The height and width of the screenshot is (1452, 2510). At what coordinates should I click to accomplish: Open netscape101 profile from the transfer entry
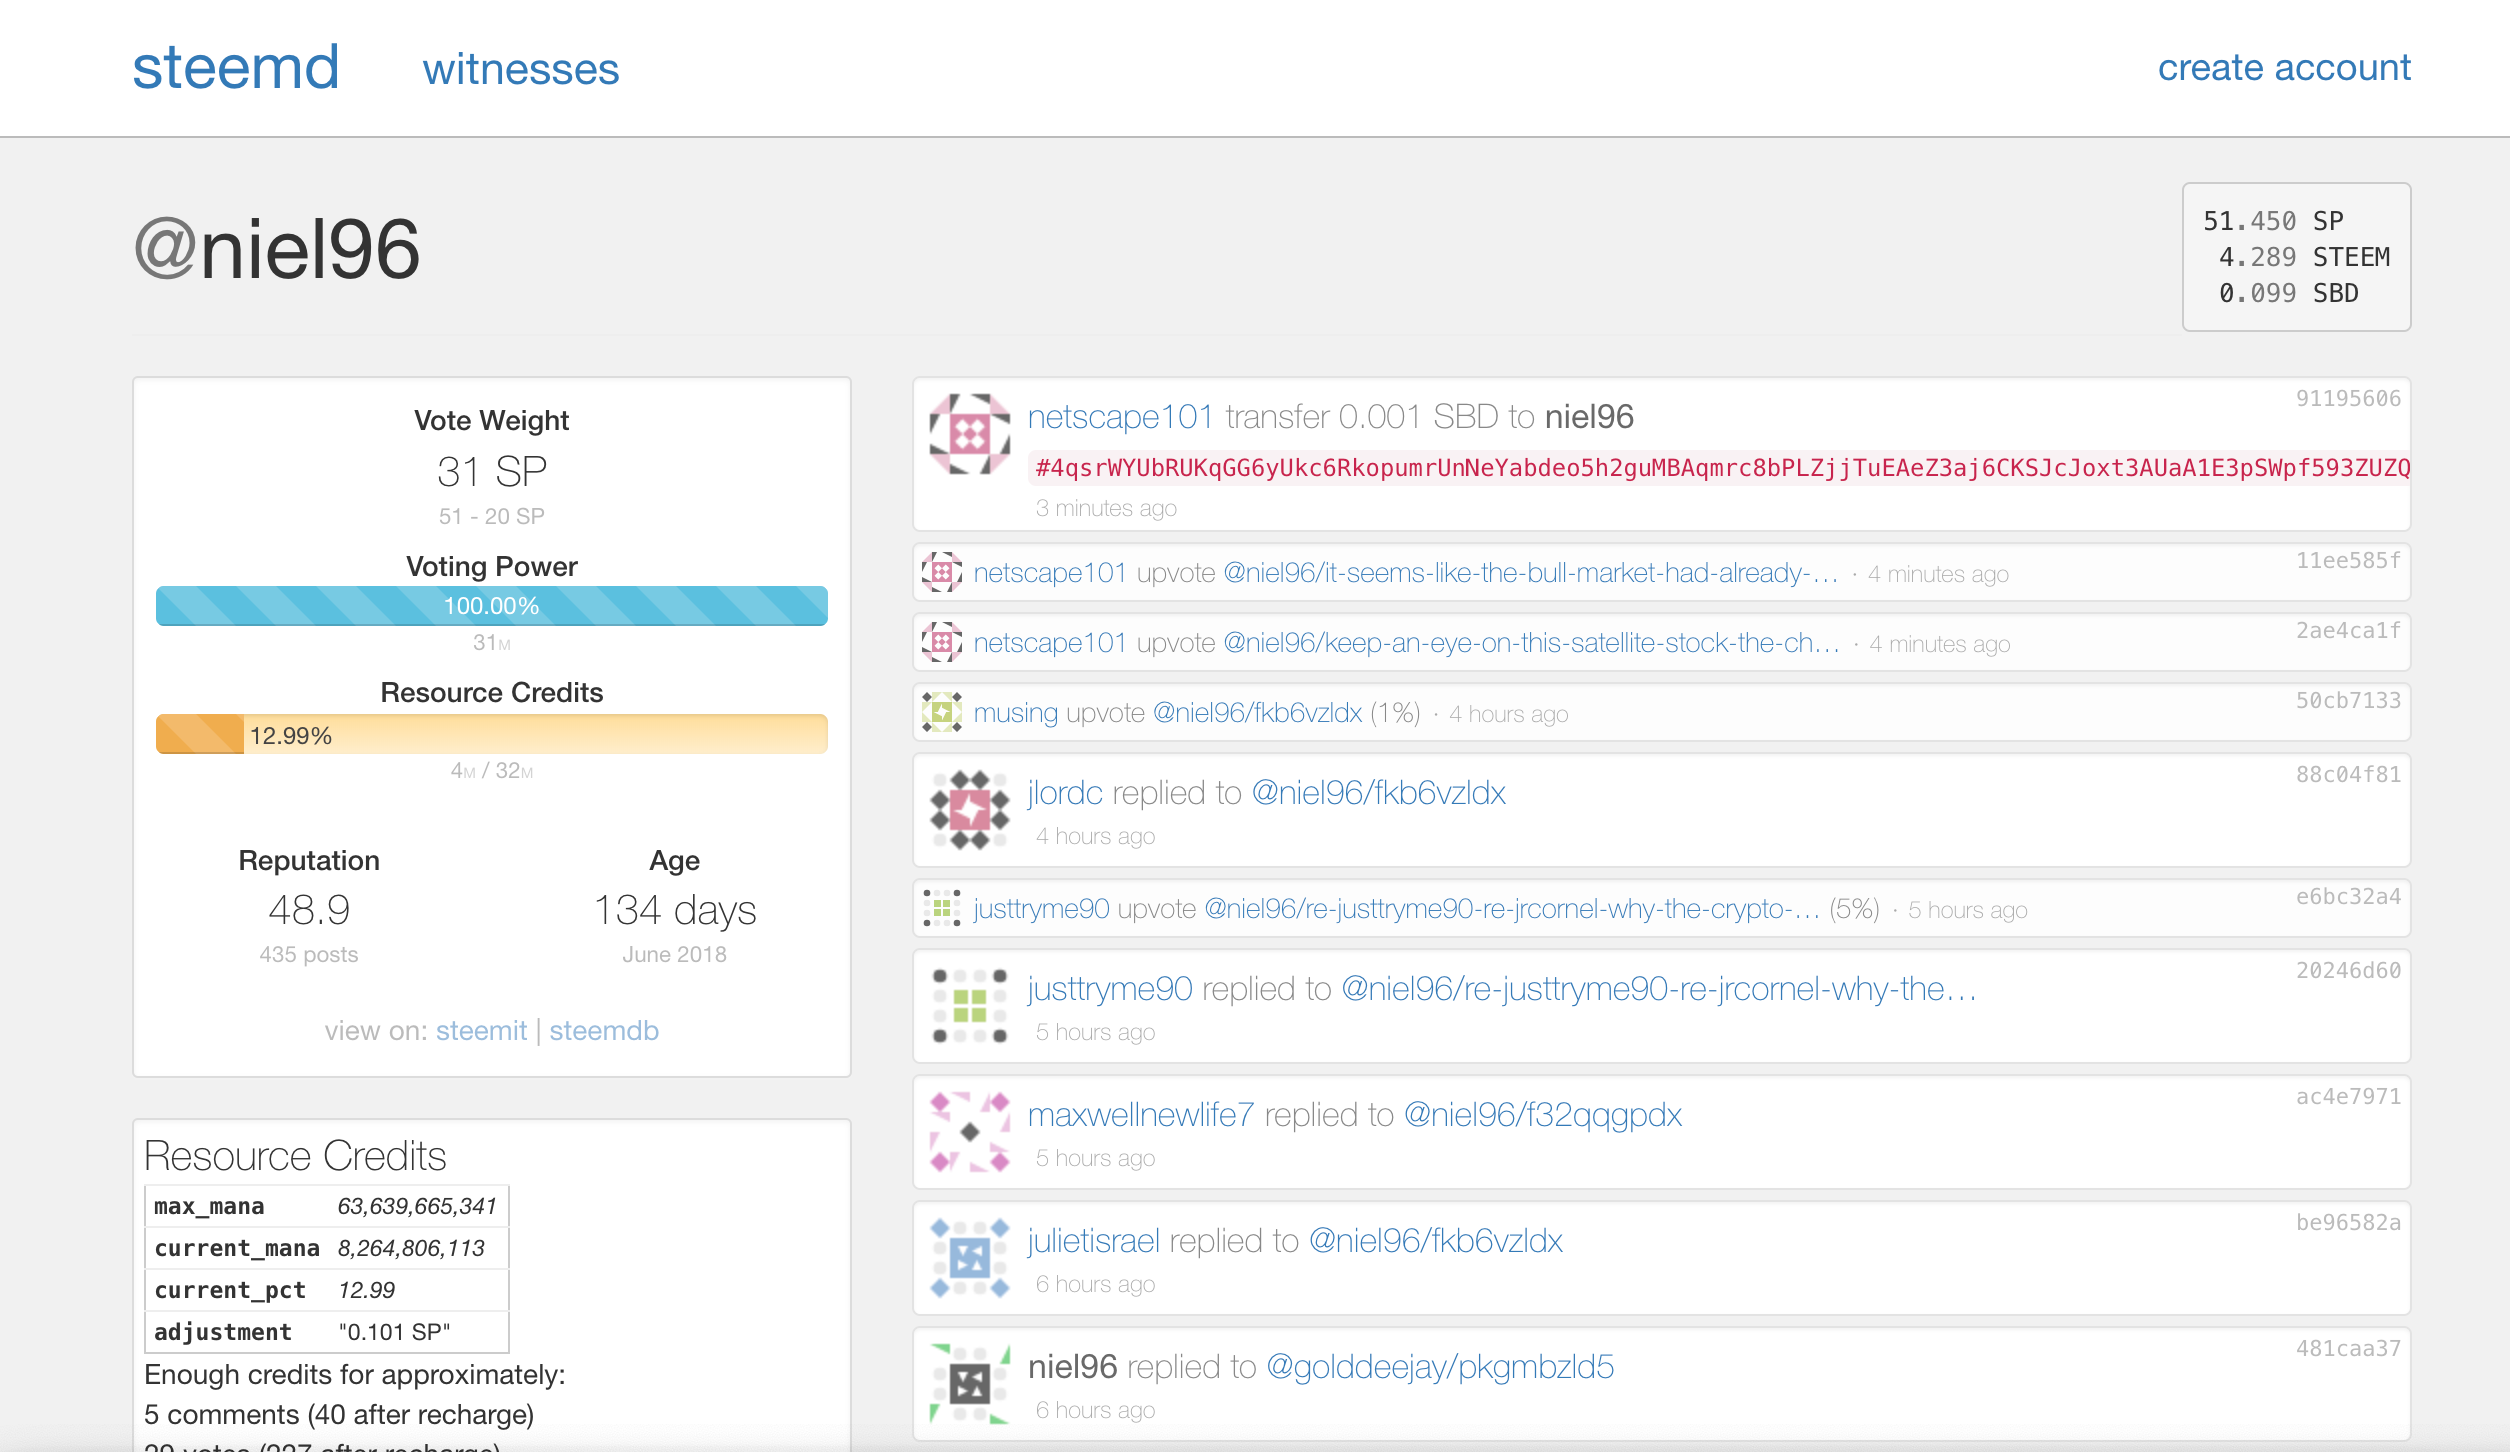1121,416
